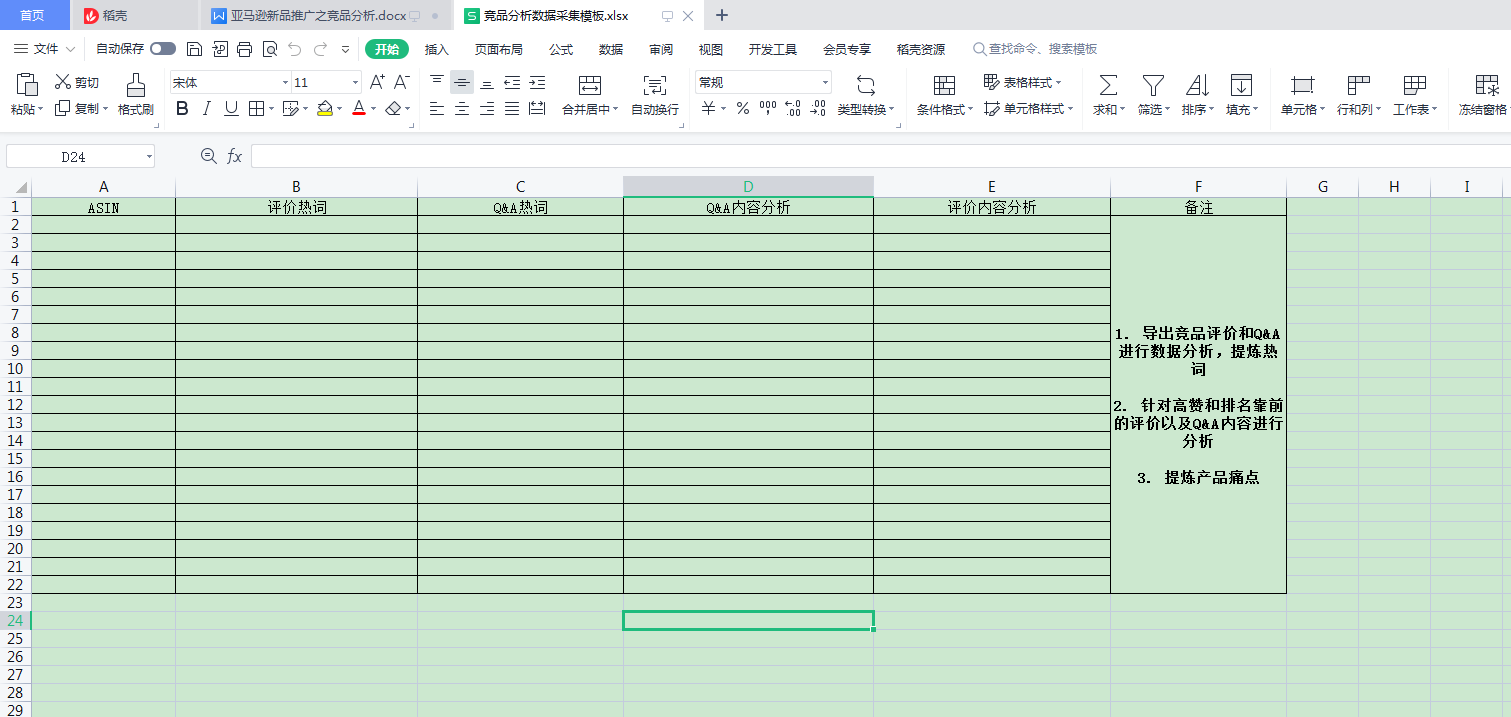The image size is (1511, 717).
Task: Click the fx insert function button
Action: coord(234,155)
